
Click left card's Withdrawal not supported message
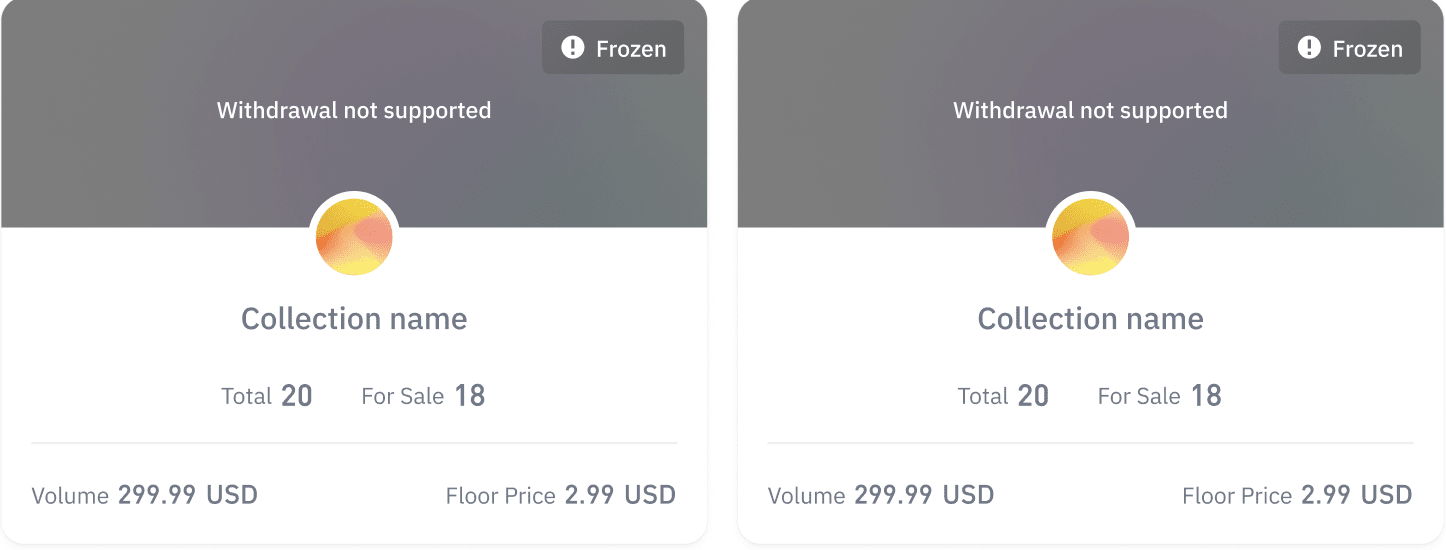[x=354, y=110]
